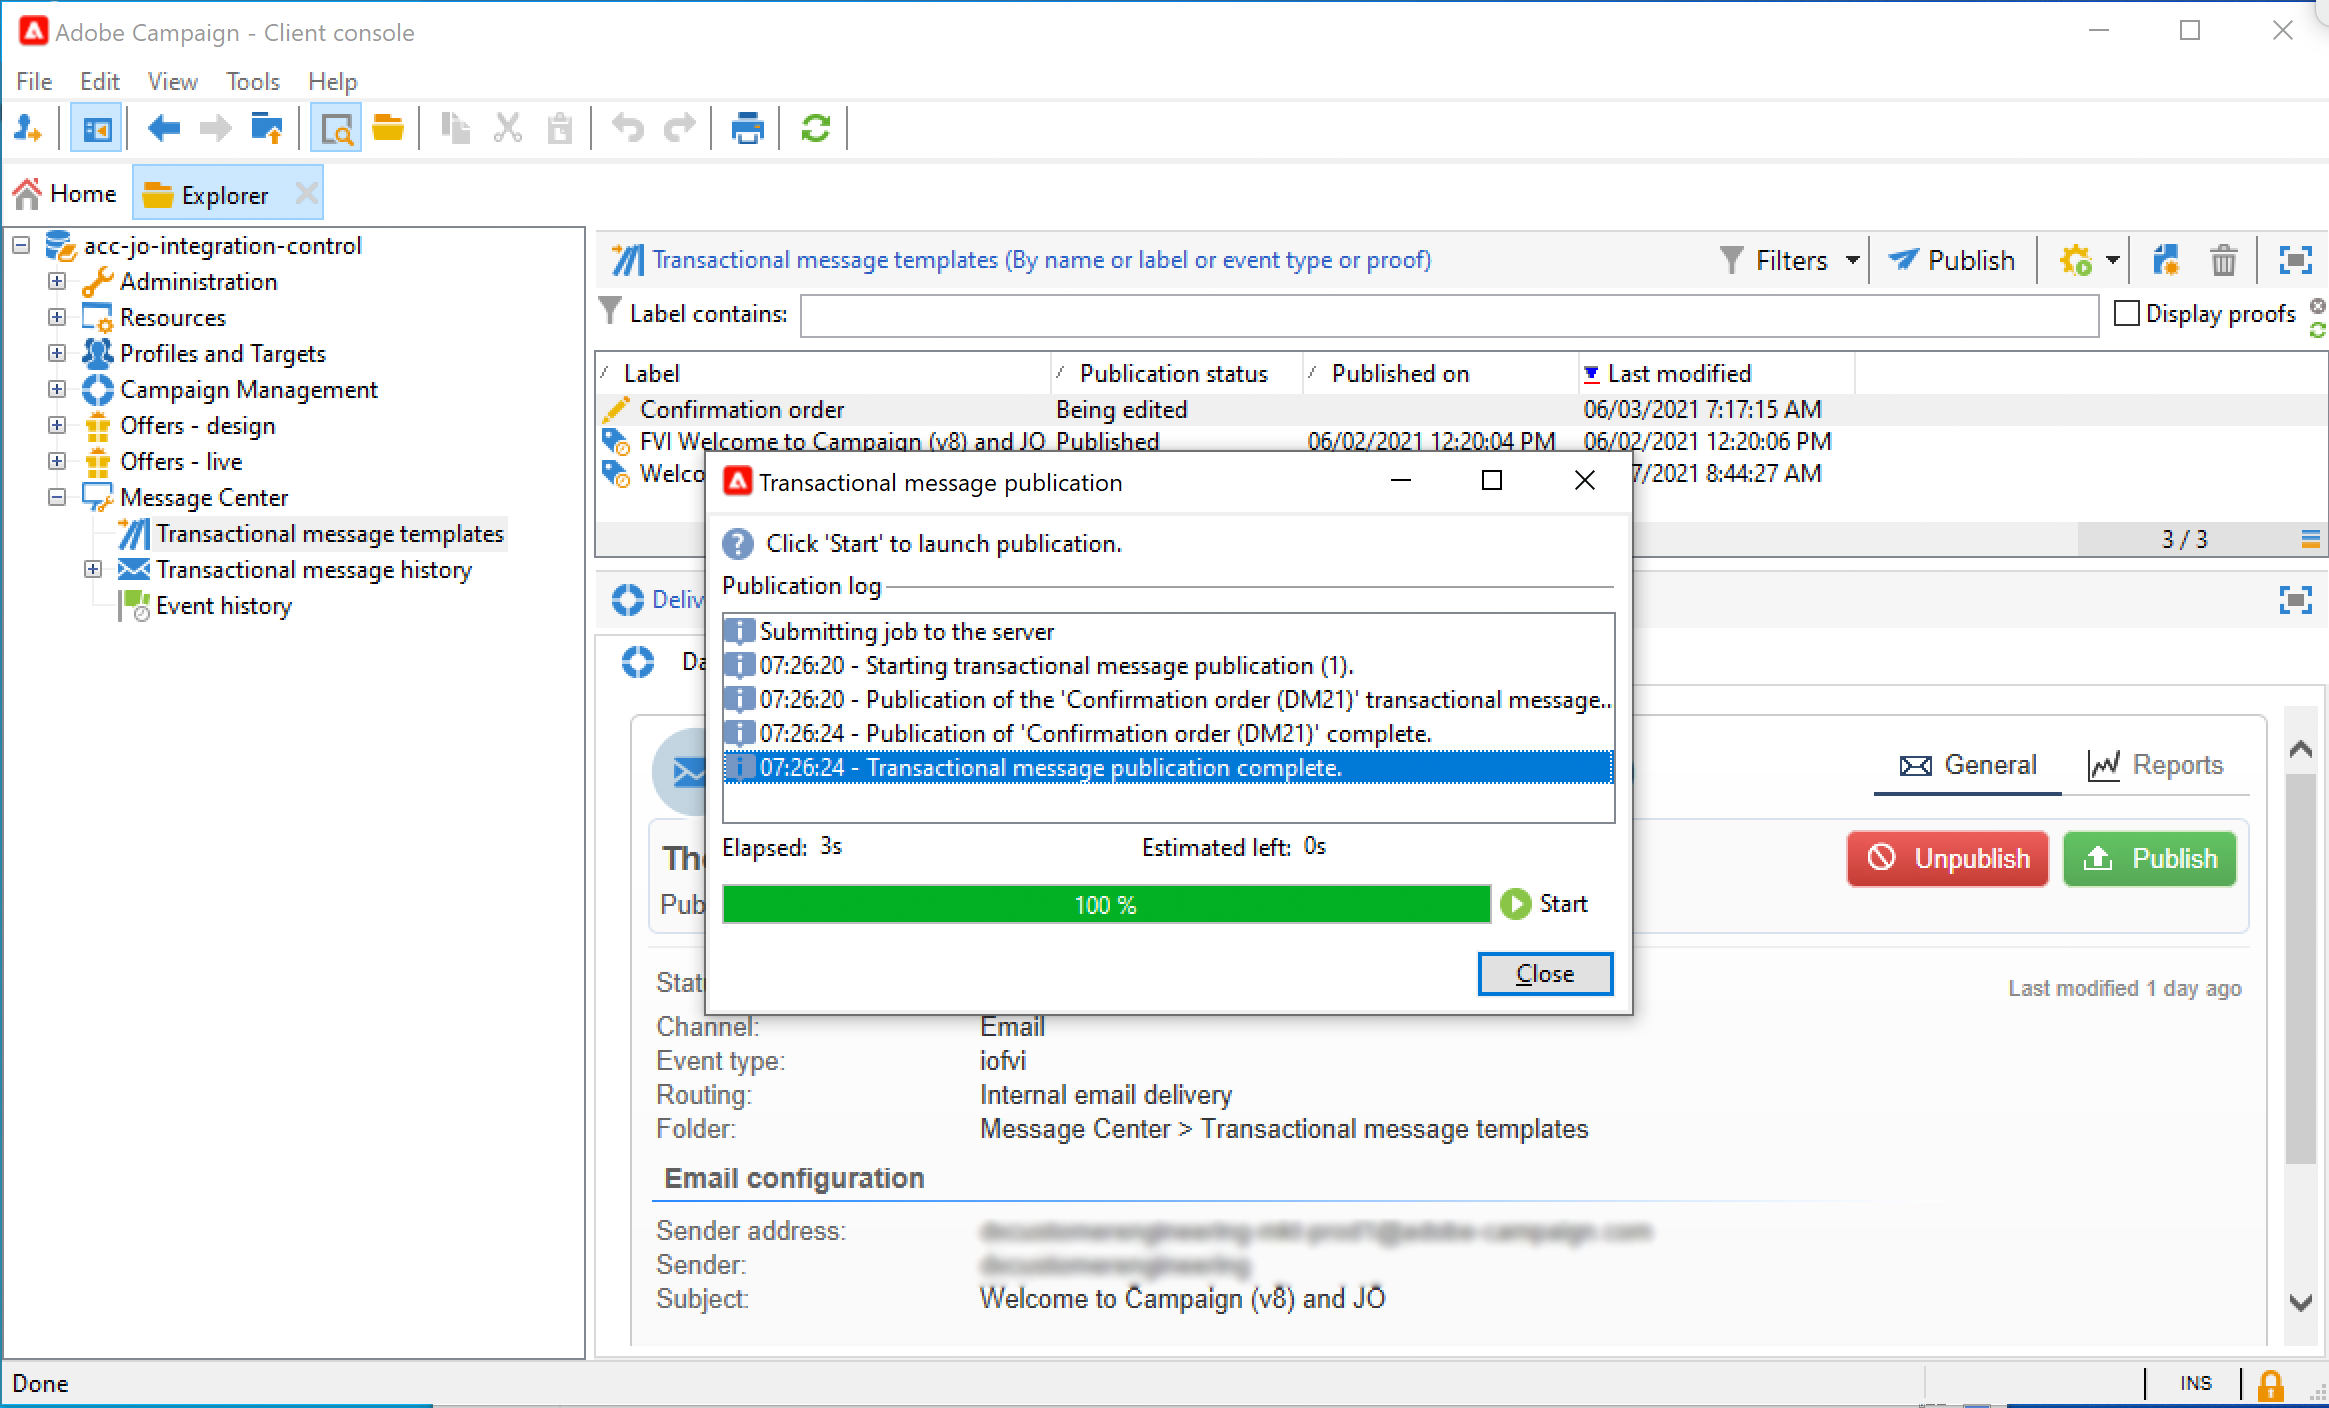Click the refresh toolbar icon
This screenshot has width=2329, height=1408.
click(815, 128)
